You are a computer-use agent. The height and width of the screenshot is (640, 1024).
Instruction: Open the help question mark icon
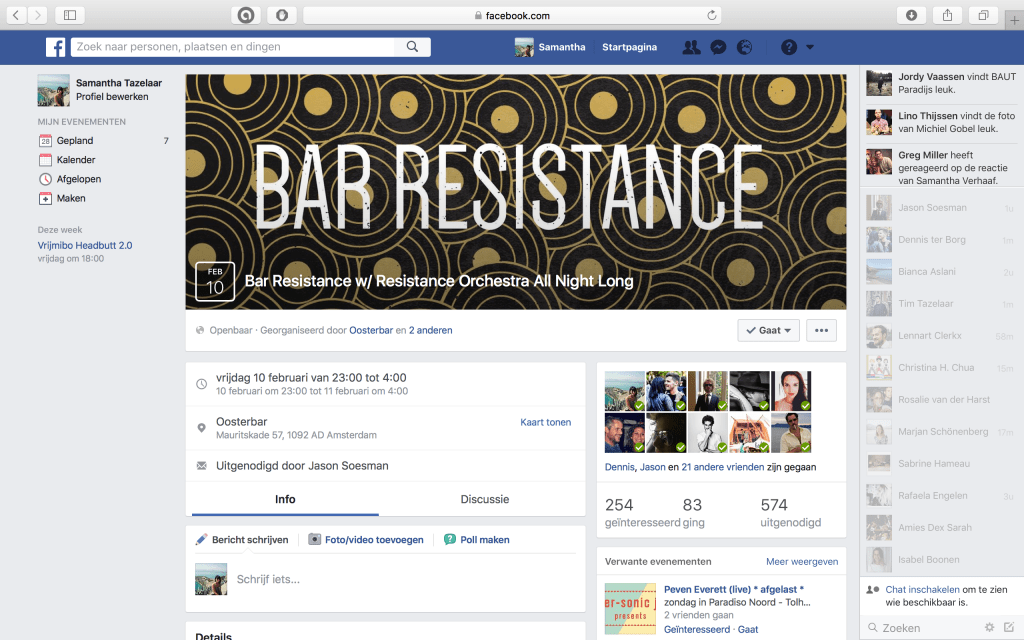tap(788, 47)
